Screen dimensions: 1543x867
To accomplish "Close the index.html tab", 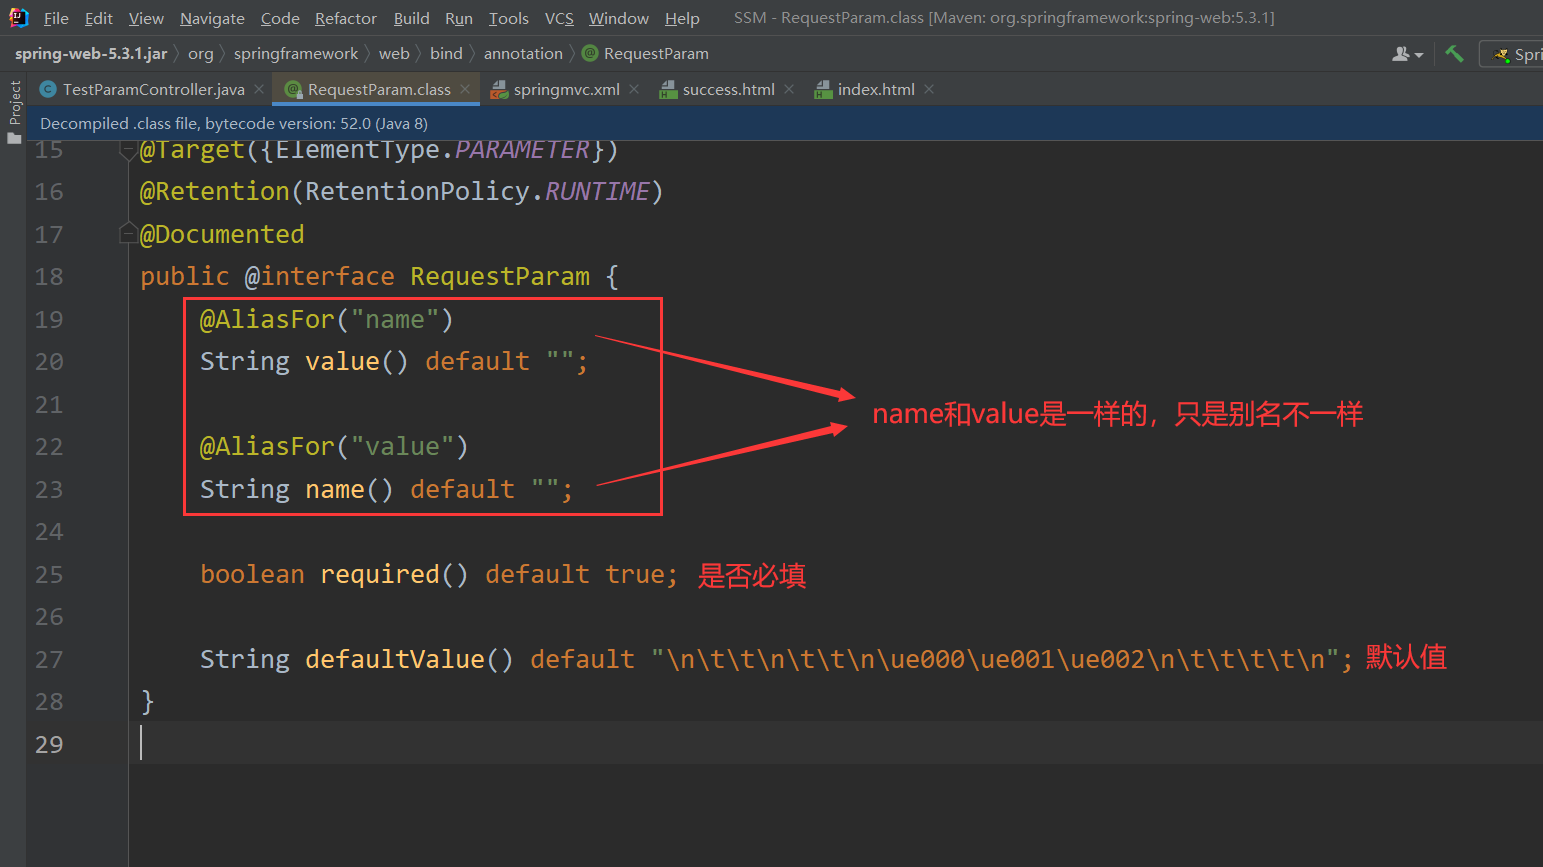I will point(929,89).
